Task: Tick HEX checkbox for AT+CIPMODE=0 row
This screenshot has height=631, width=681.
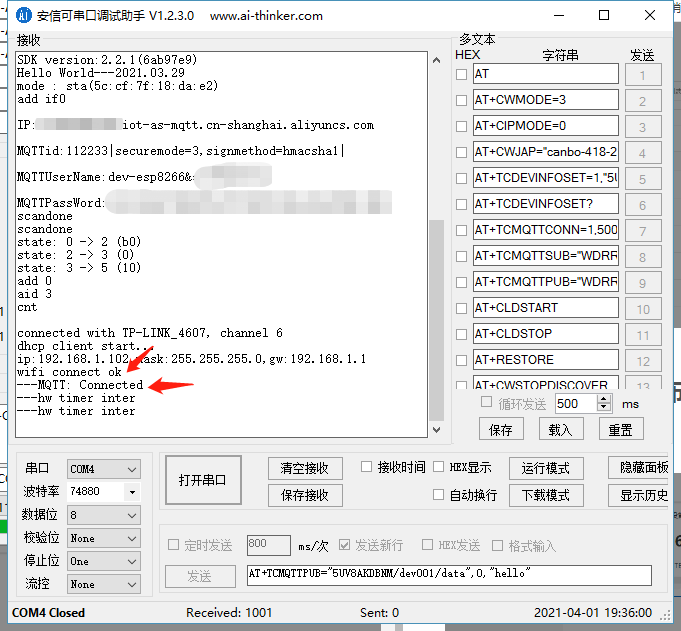Action: pyautogui.click(x=461, y=126)
